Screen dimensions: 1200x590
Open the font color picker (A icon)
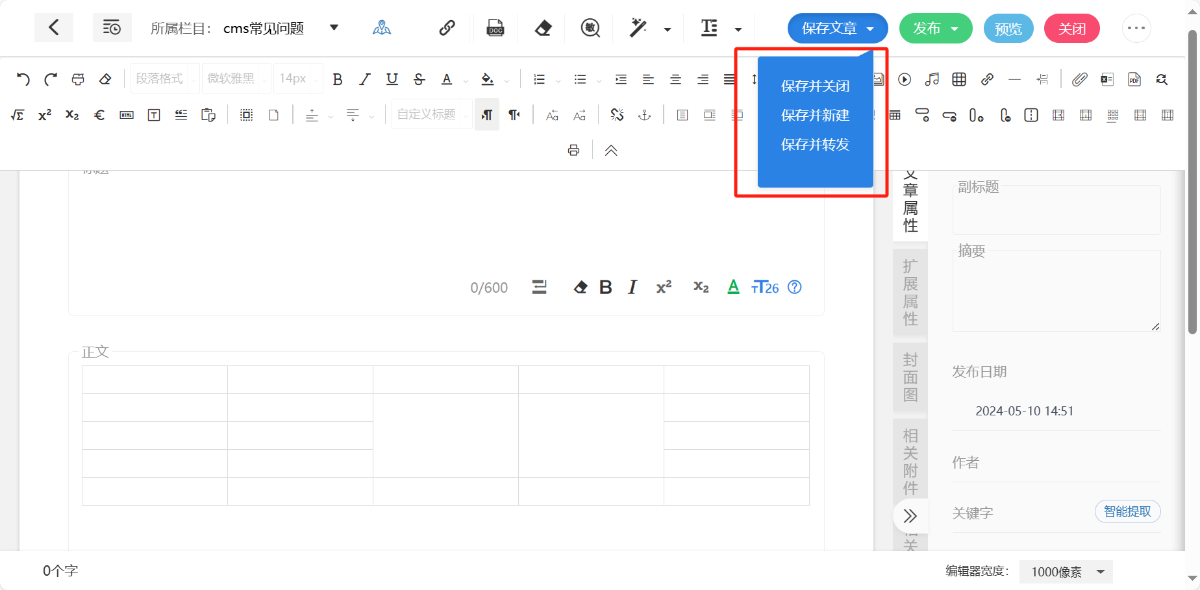(446, 79)
